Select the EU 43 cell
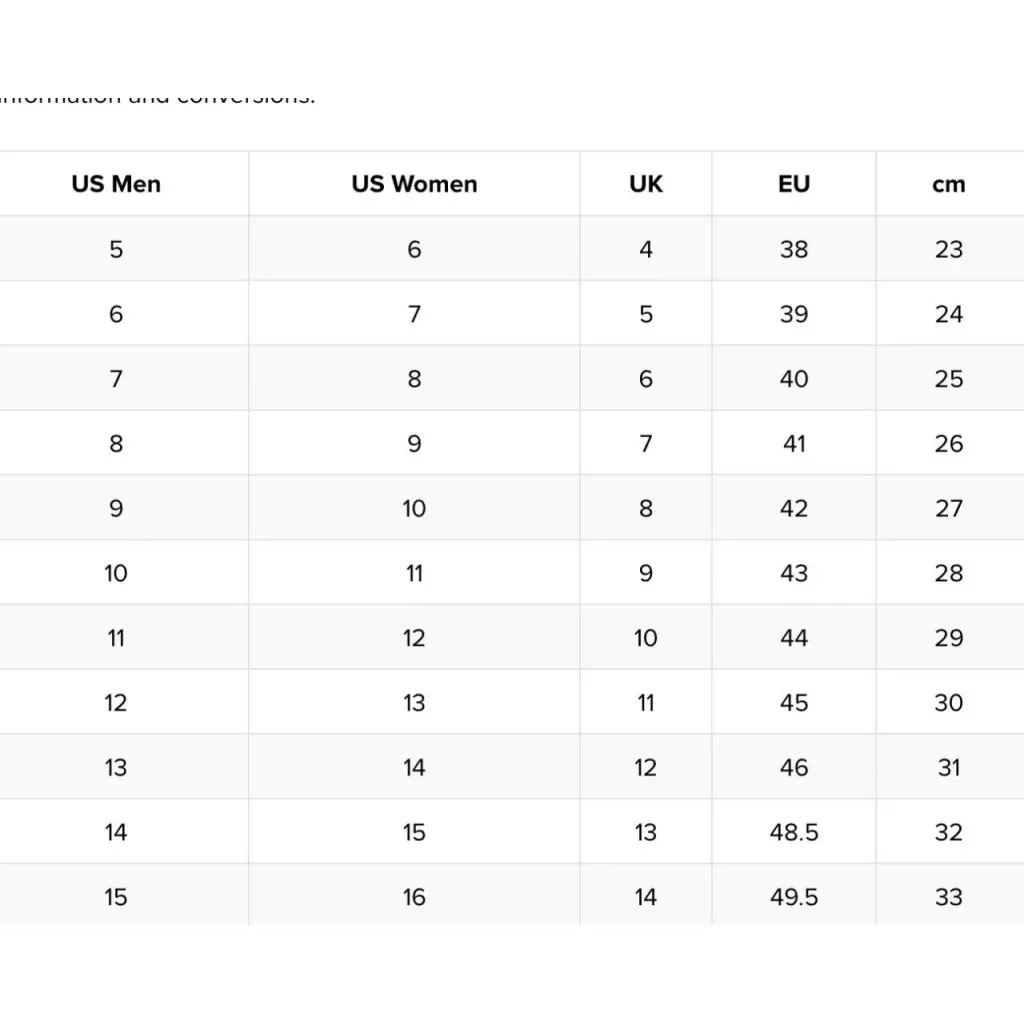 pos(794,573)
